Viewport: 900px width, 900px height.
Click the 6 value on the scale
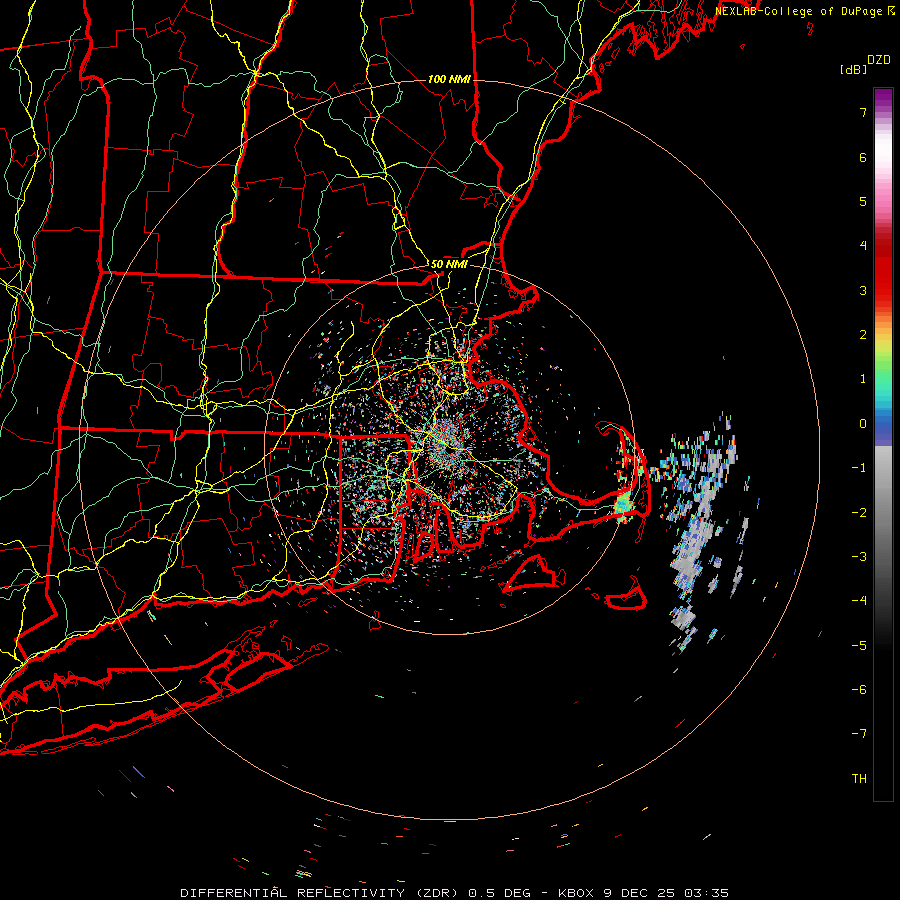863,157
